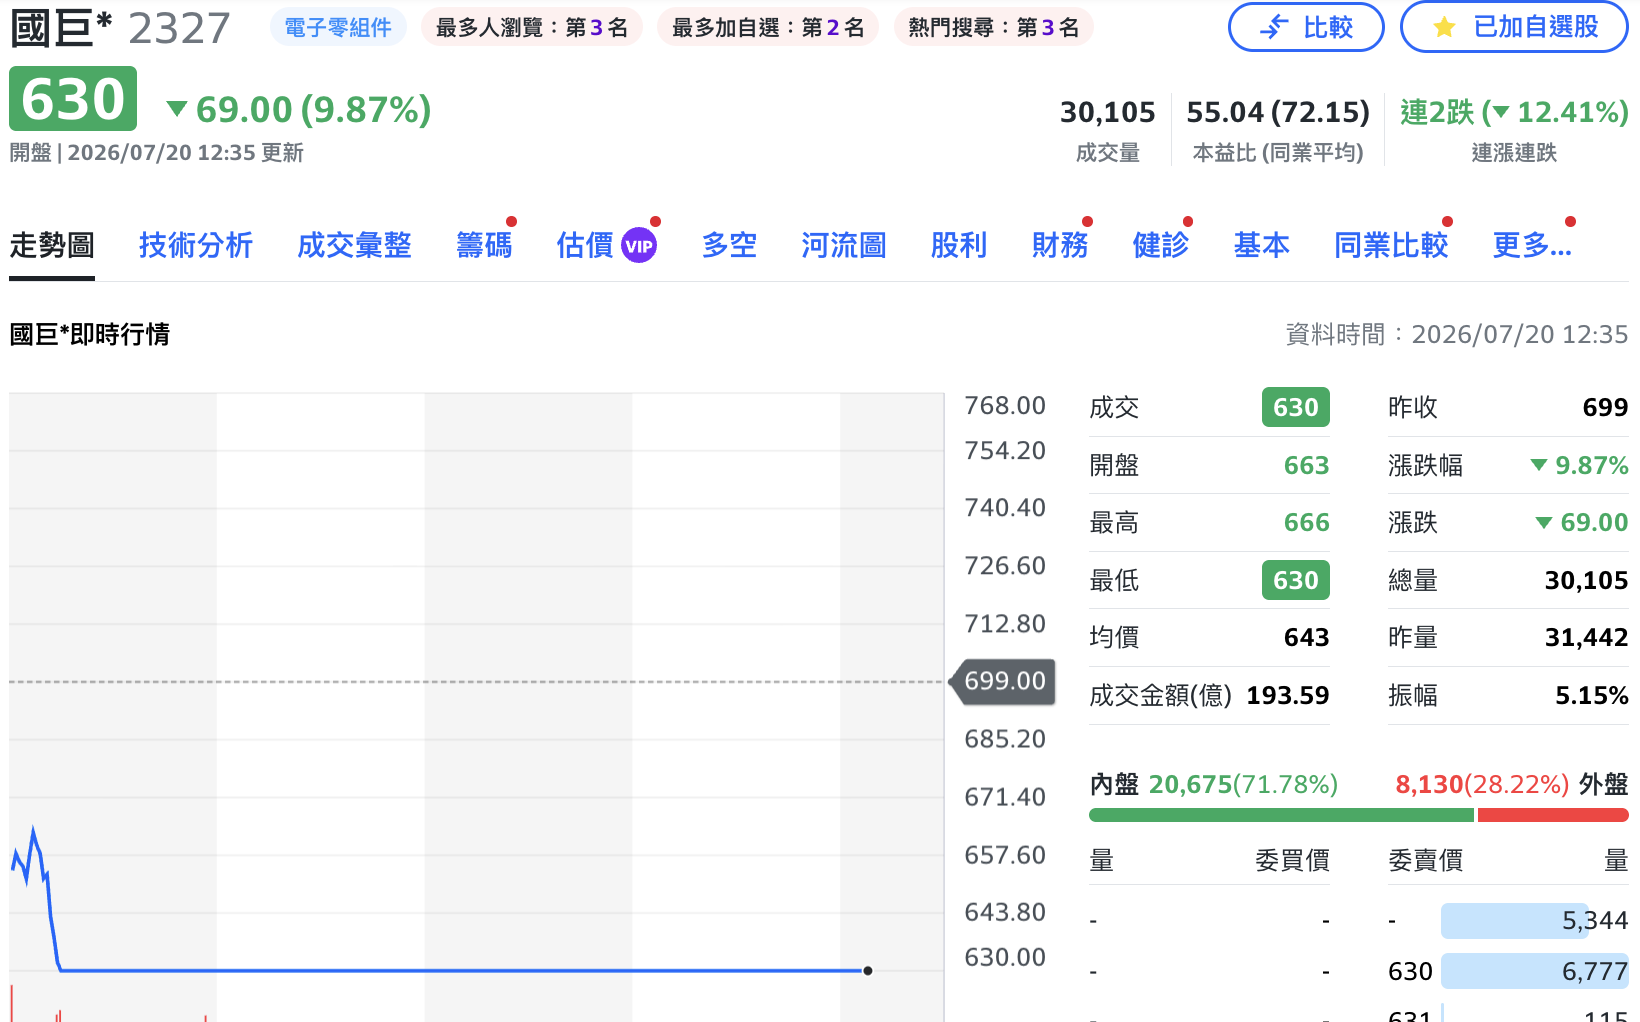
Task: Click the 768.00 top axis label
Action: 1005,405
